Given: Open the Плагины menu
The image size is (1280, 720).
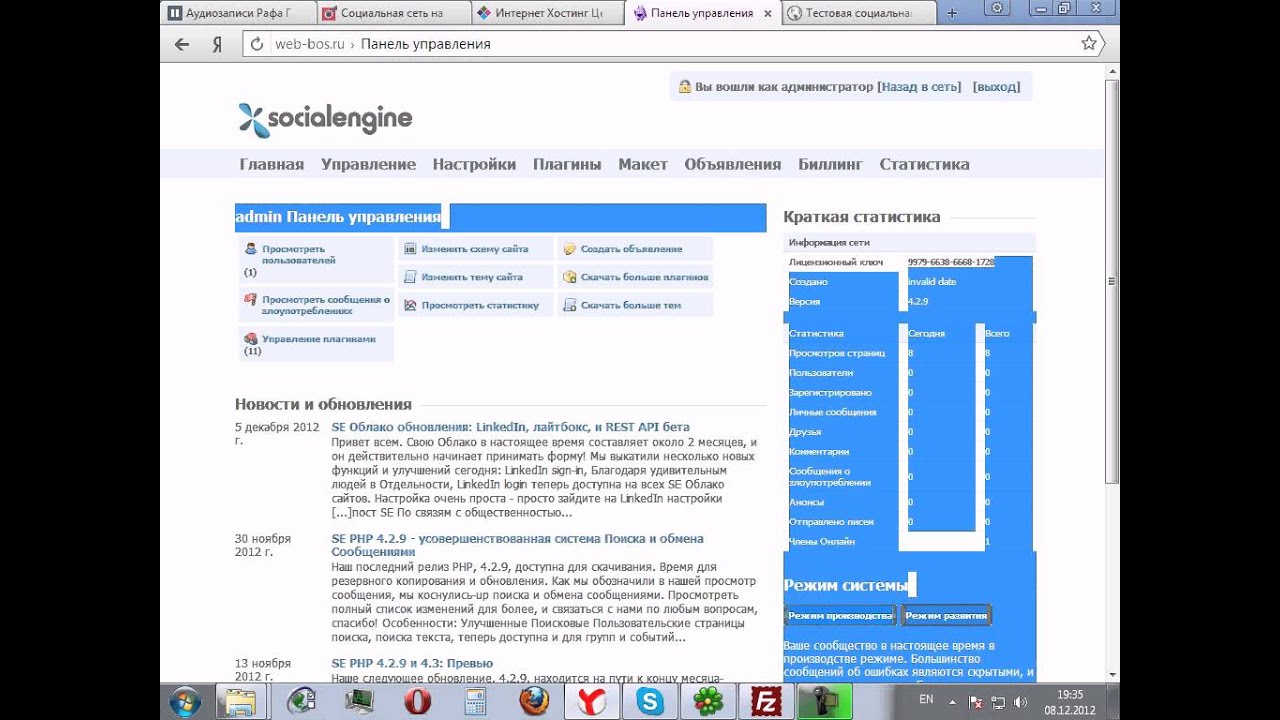Looking at the screenshot, I should coord(567,164).
